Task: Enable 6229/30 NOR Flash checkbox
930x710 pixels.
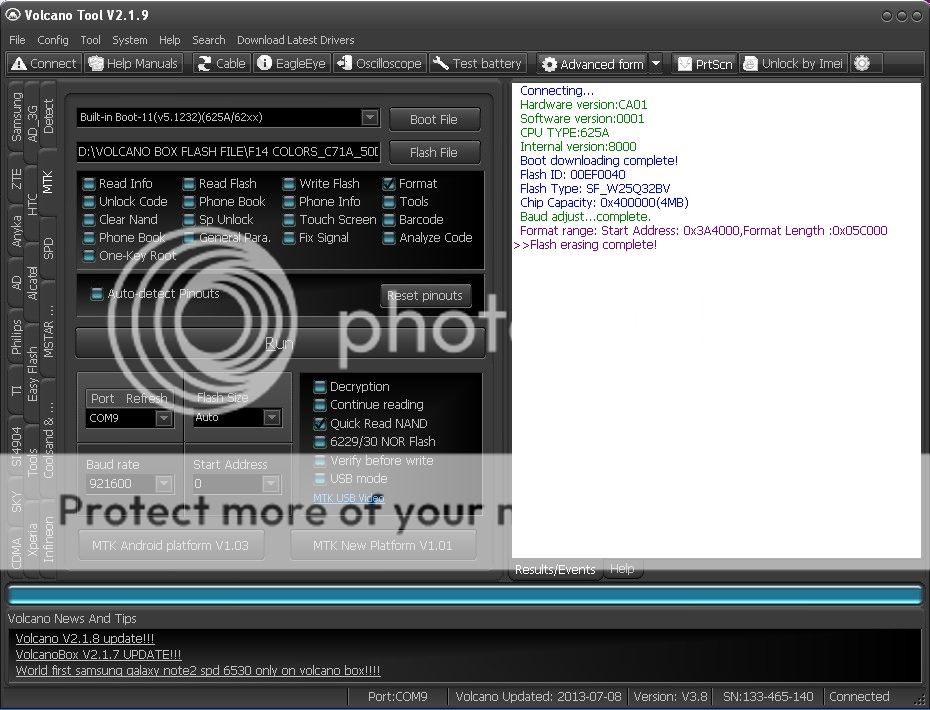Action: pyautogui.click(x=320, y=442)
